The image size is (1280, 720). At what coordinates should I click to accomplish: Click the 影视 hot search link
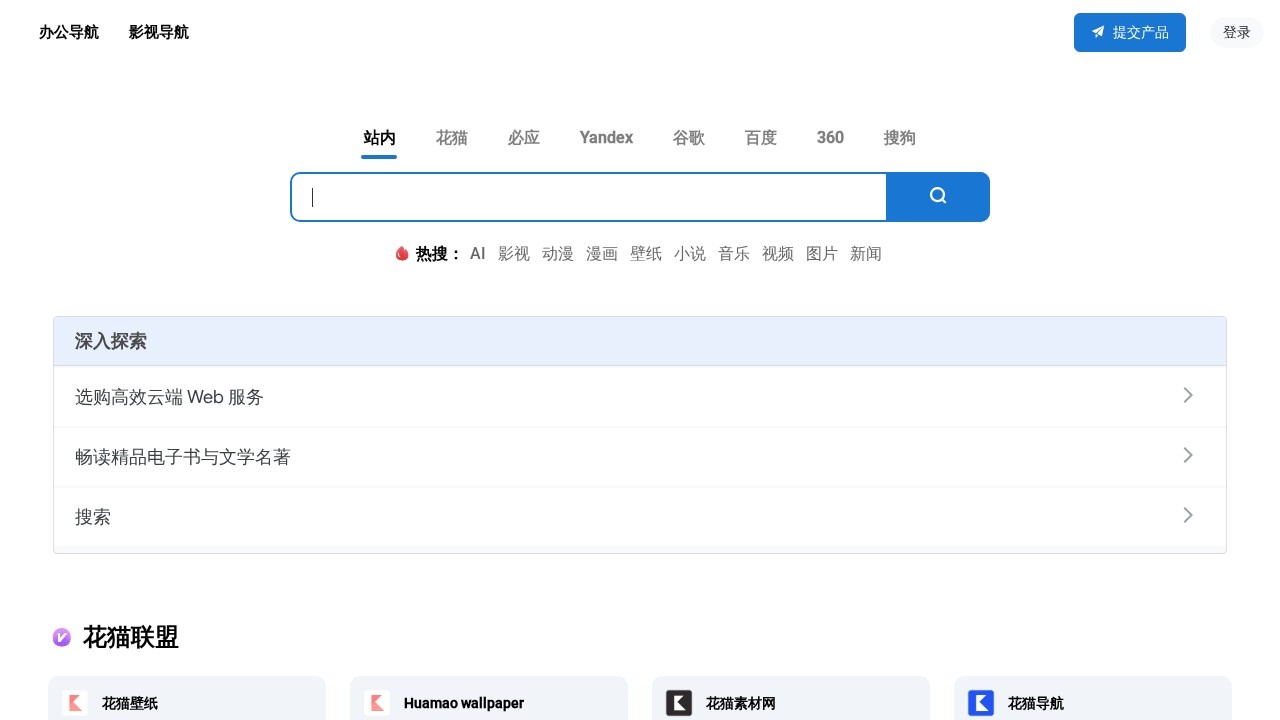click(x=514, y=254)
